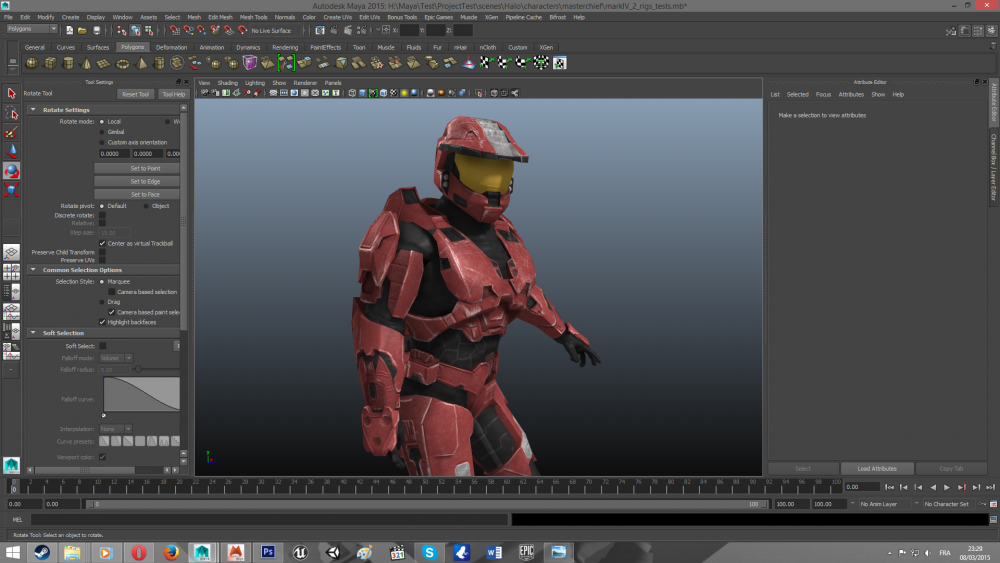Select the Gimbal rotate mode radio

[x=102, y=132]
